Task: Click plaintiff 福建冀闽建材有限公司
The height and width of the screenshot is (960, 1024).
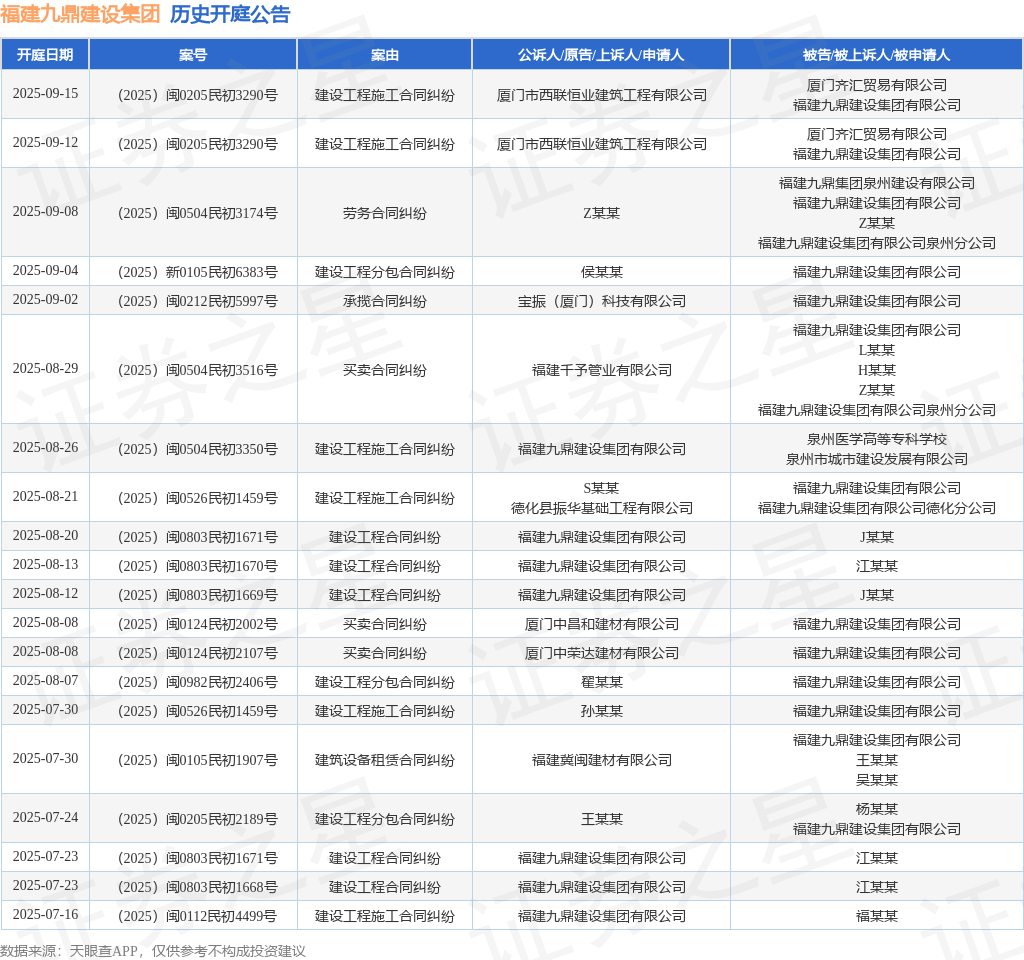Action: 601,760
